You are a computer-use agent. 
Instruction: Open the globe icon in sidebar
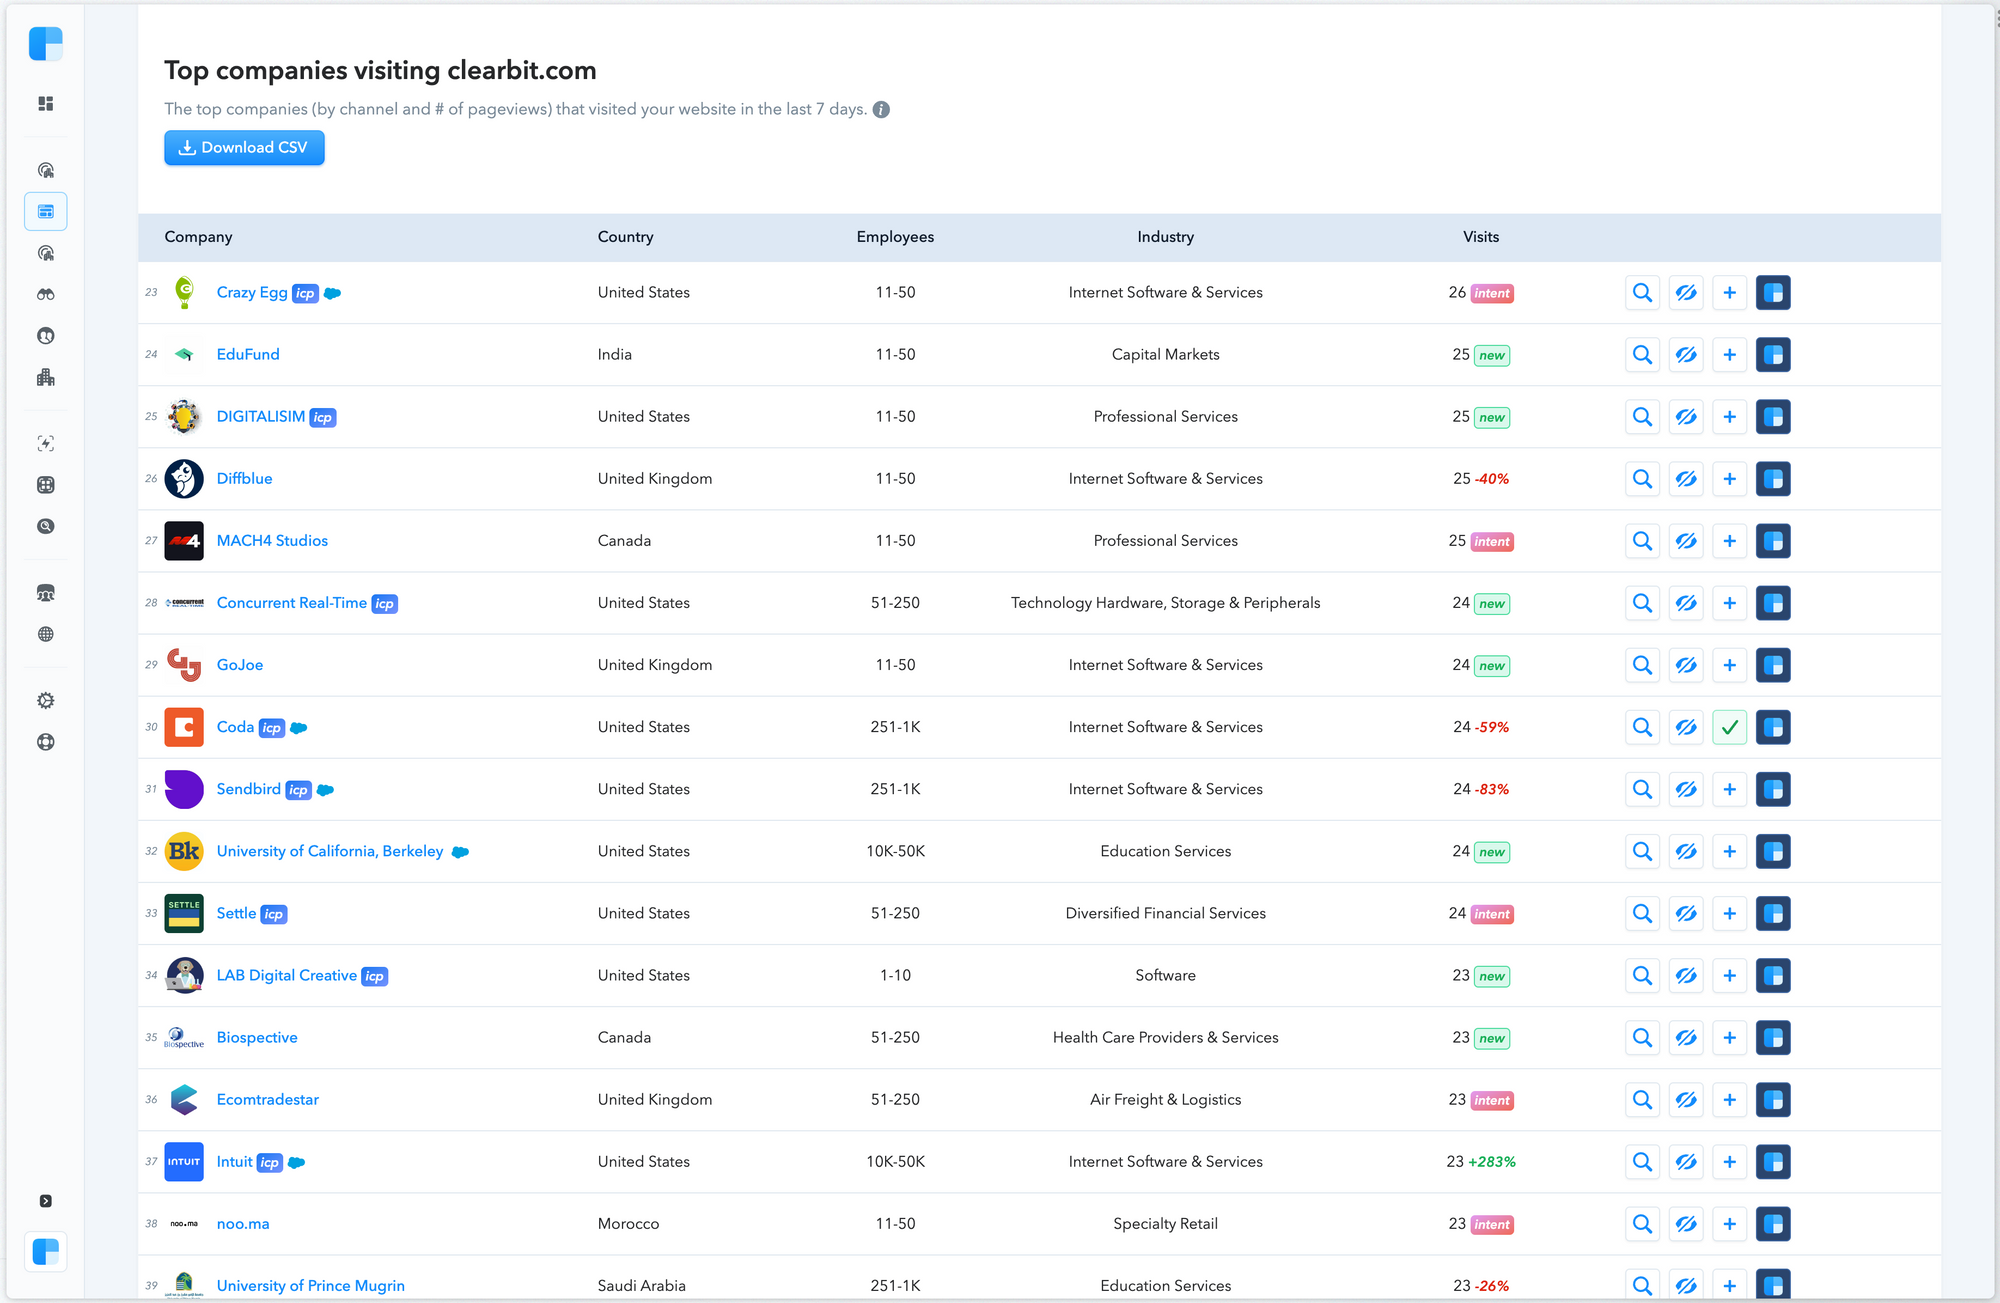46,635
